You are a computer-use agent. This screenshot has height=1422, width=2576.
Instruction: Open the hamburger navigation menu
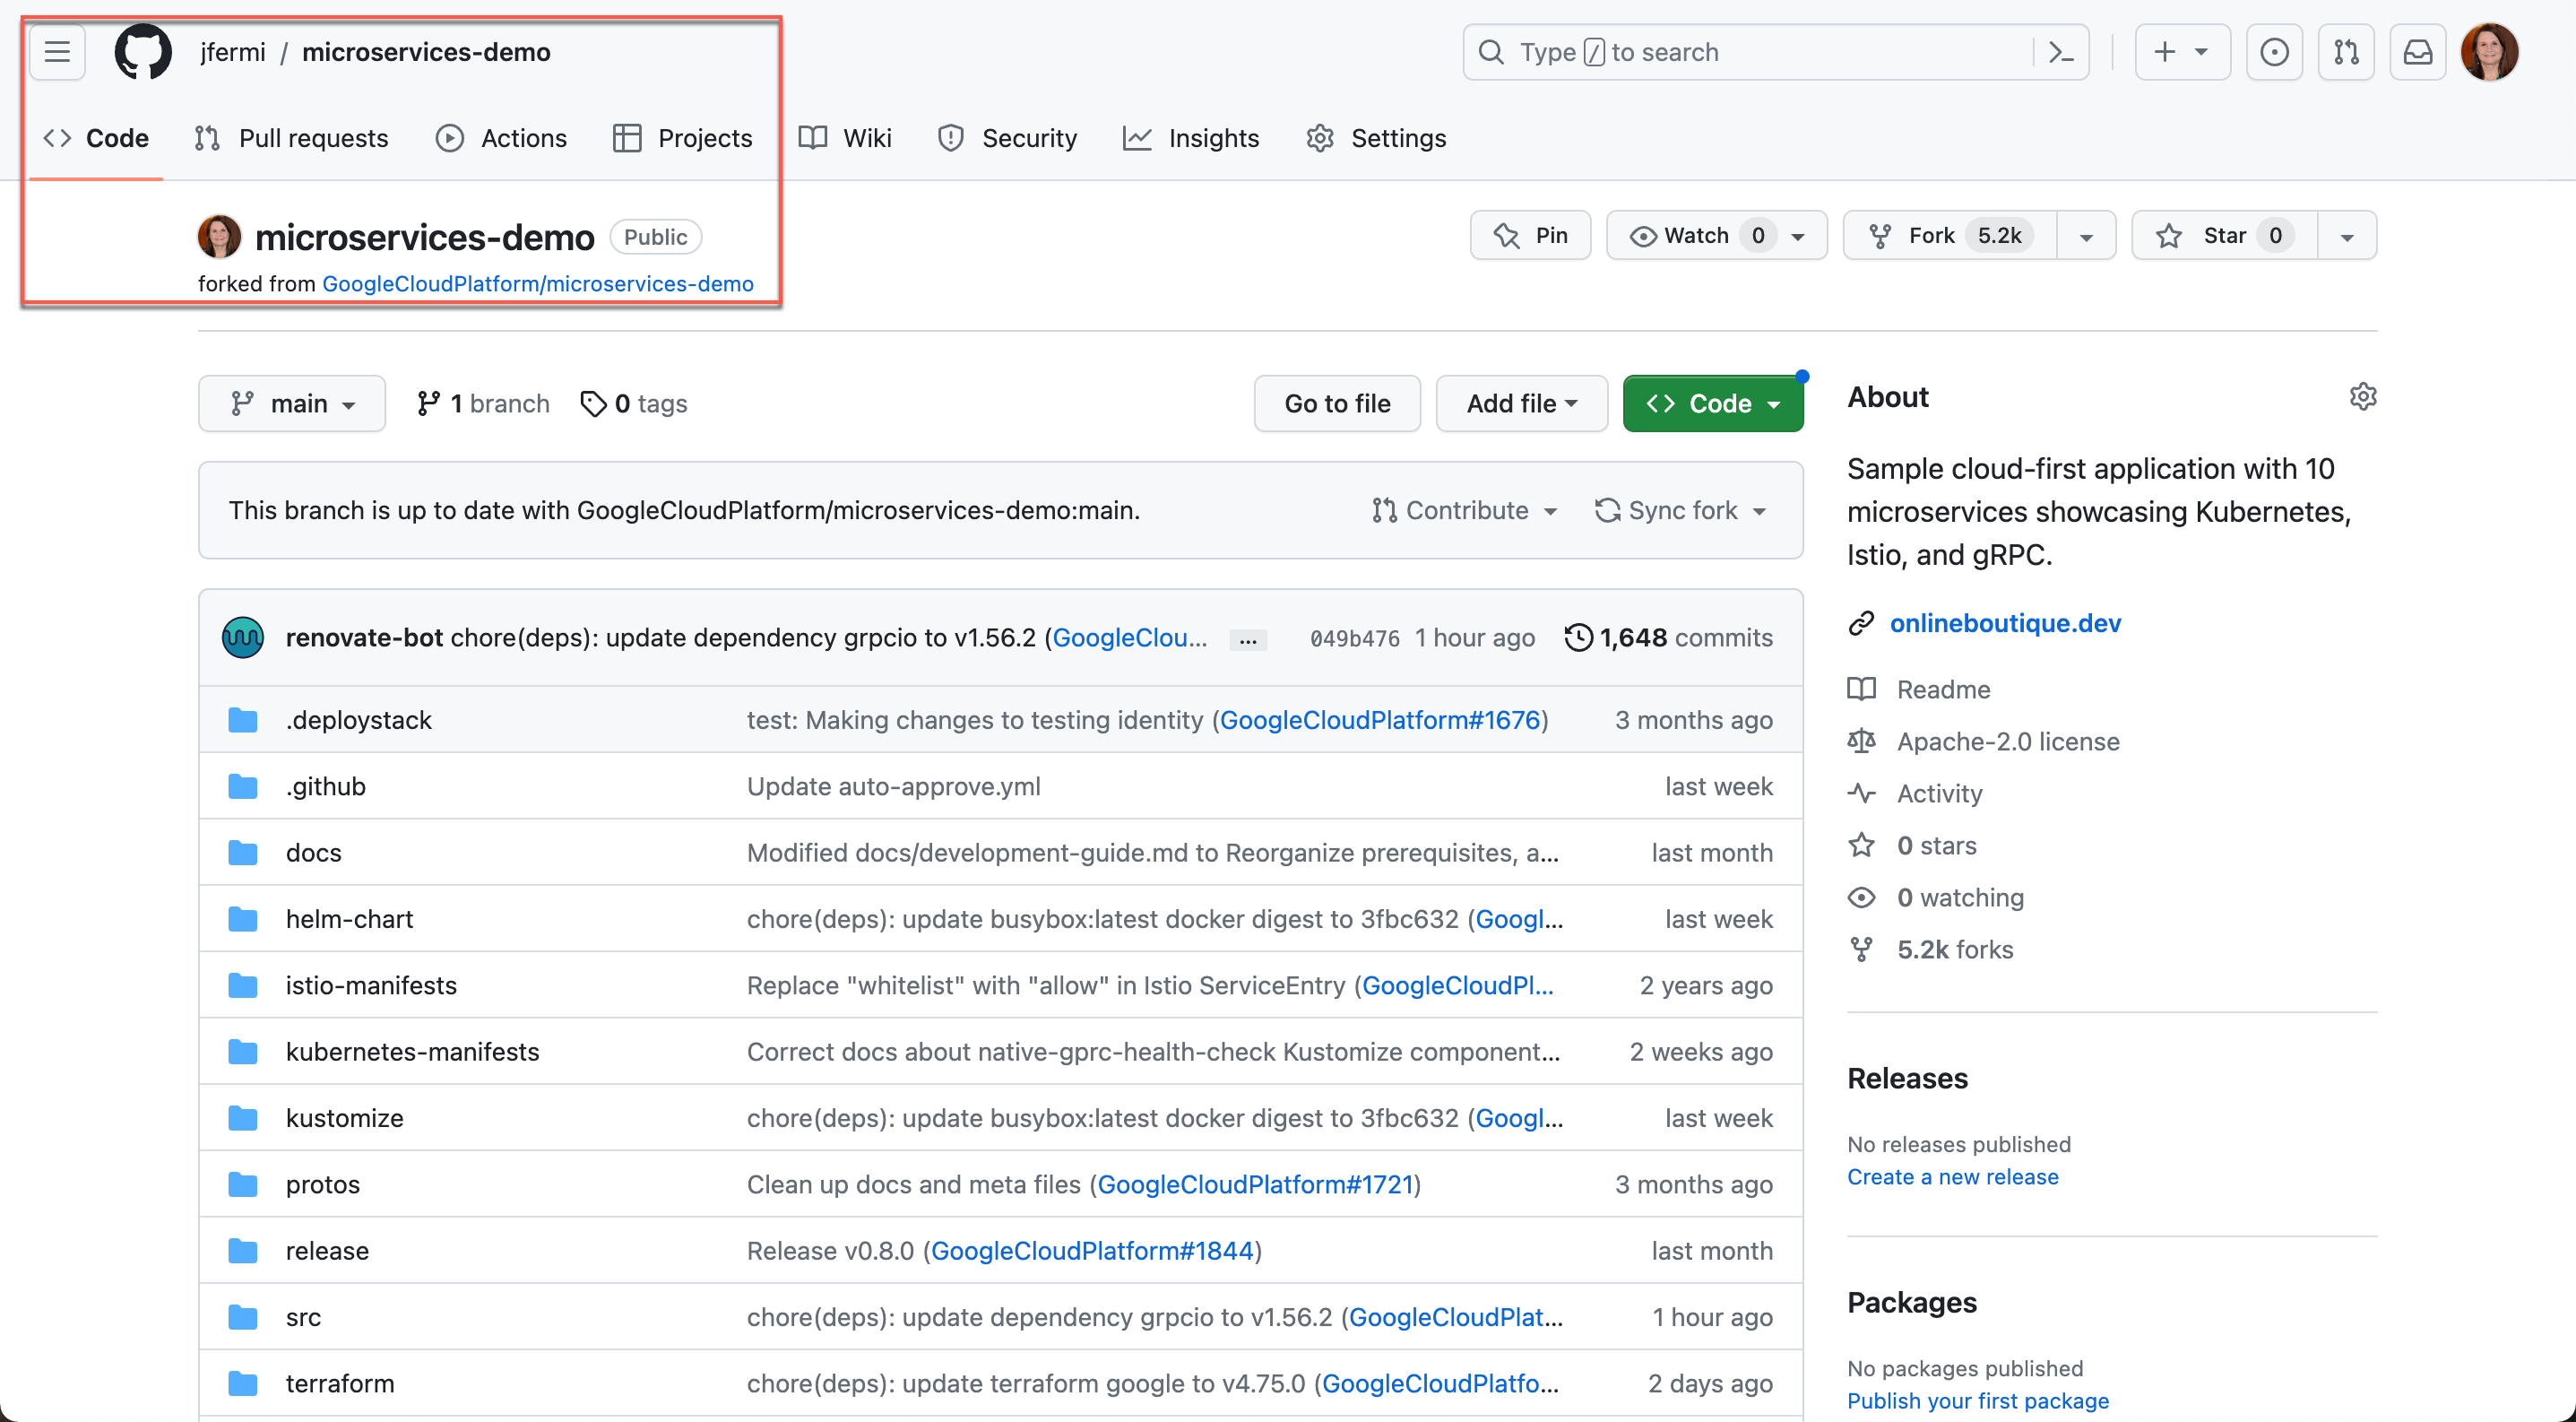pos(57,52)
